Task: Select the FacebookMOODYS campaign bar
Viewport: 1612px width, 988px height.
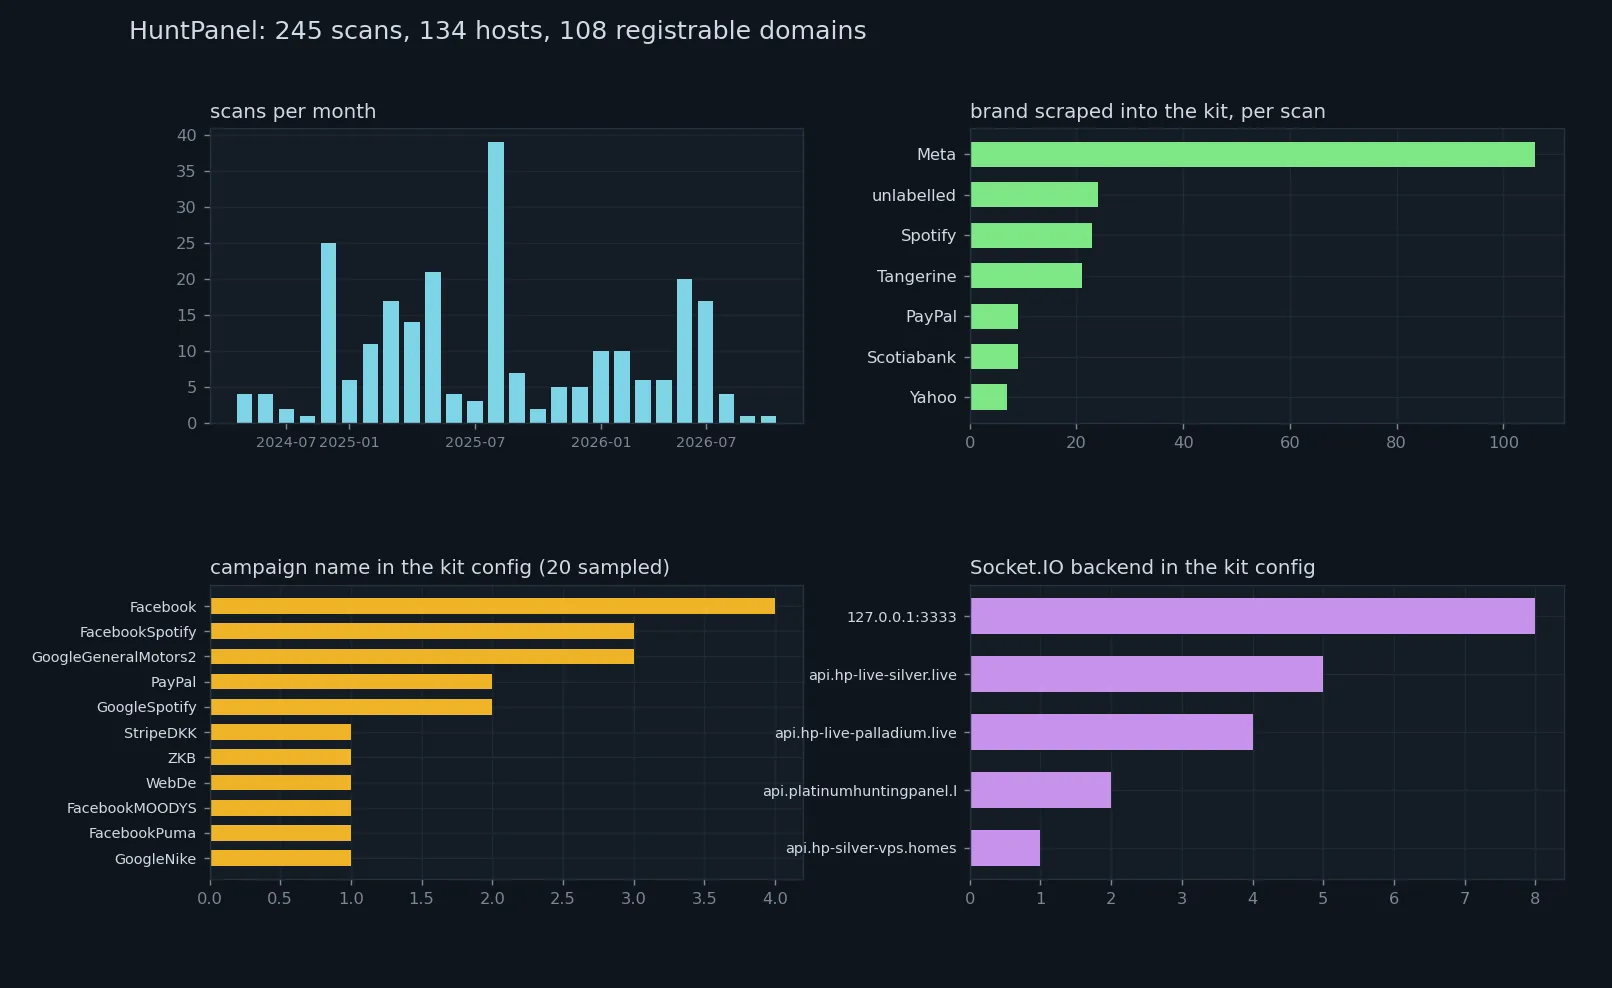Action: pos(281,808)
